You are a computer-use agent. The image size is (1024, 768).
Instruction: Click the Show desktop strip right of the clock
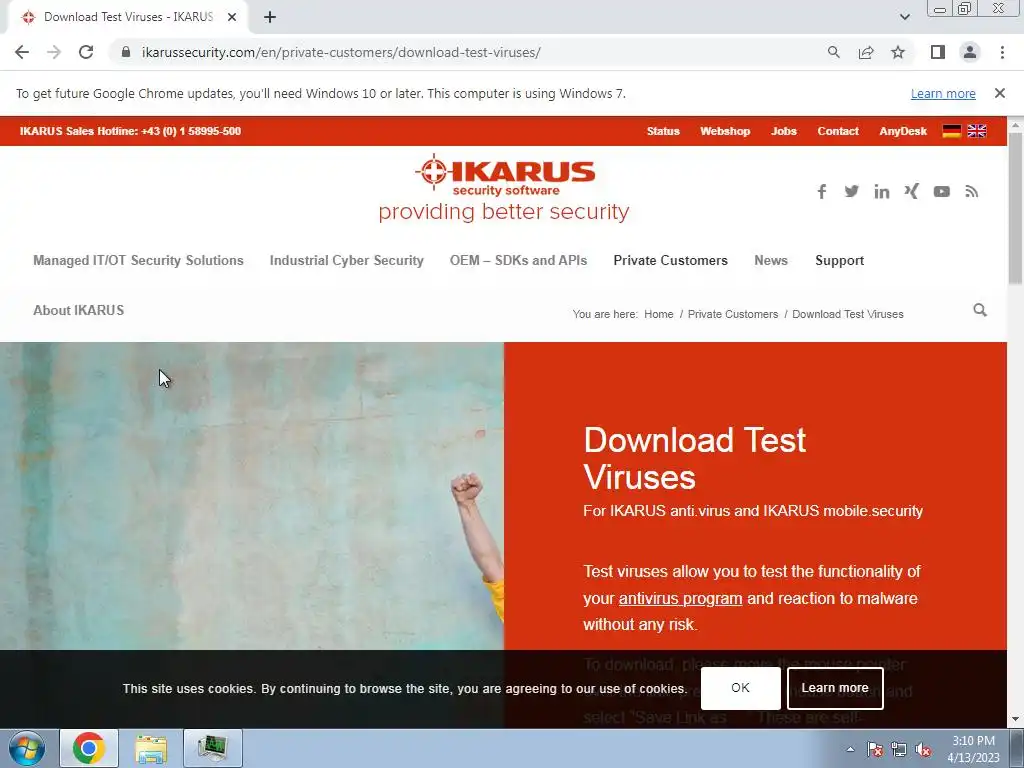(1017, 748)
